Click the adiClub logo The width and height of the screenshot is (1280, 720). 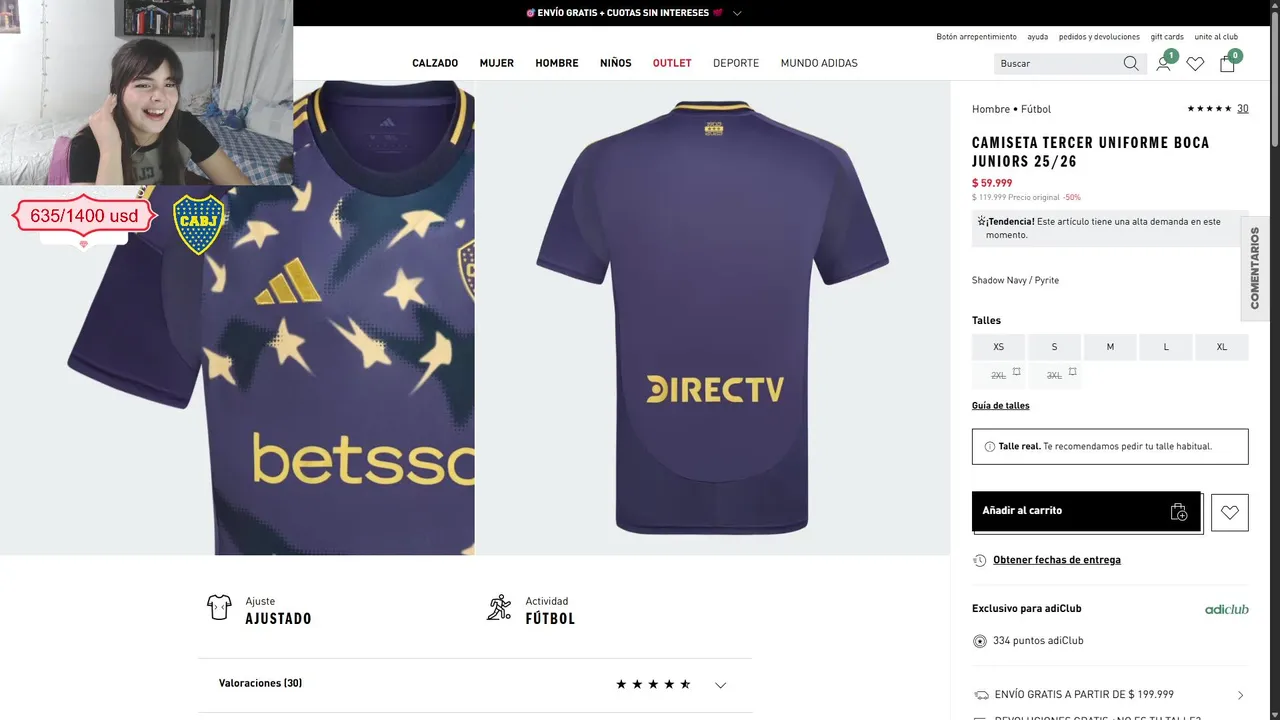tap(1226, 609)
